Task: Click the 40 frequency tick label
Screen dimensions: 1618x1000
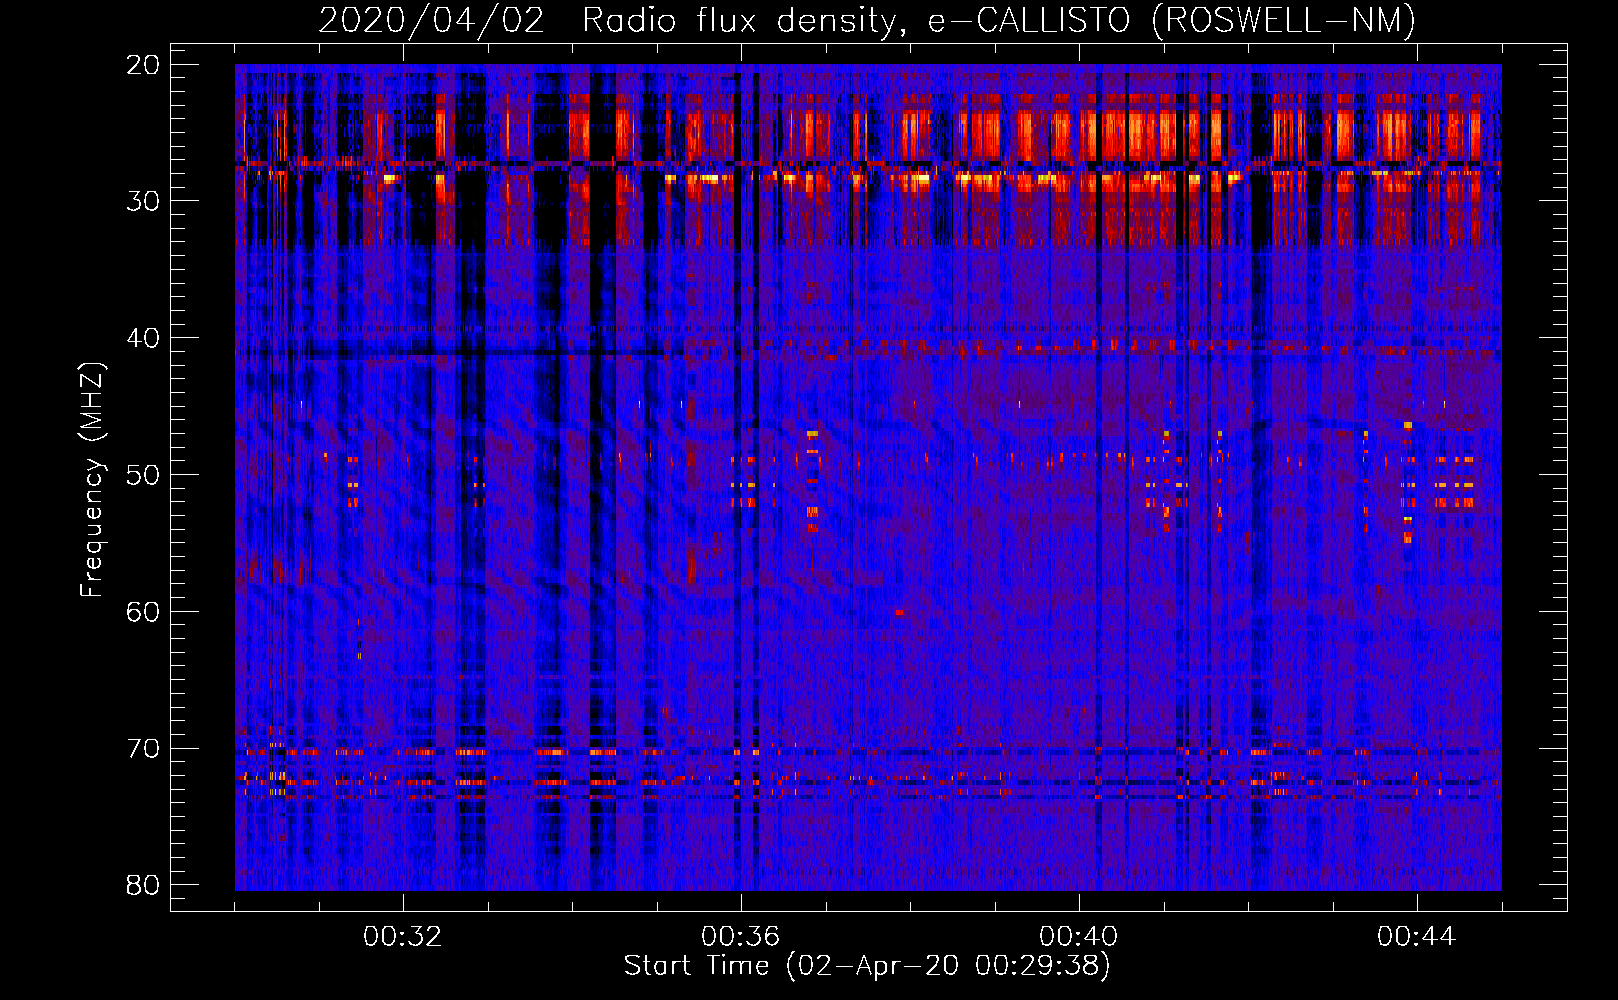Action: coord(144,338)
